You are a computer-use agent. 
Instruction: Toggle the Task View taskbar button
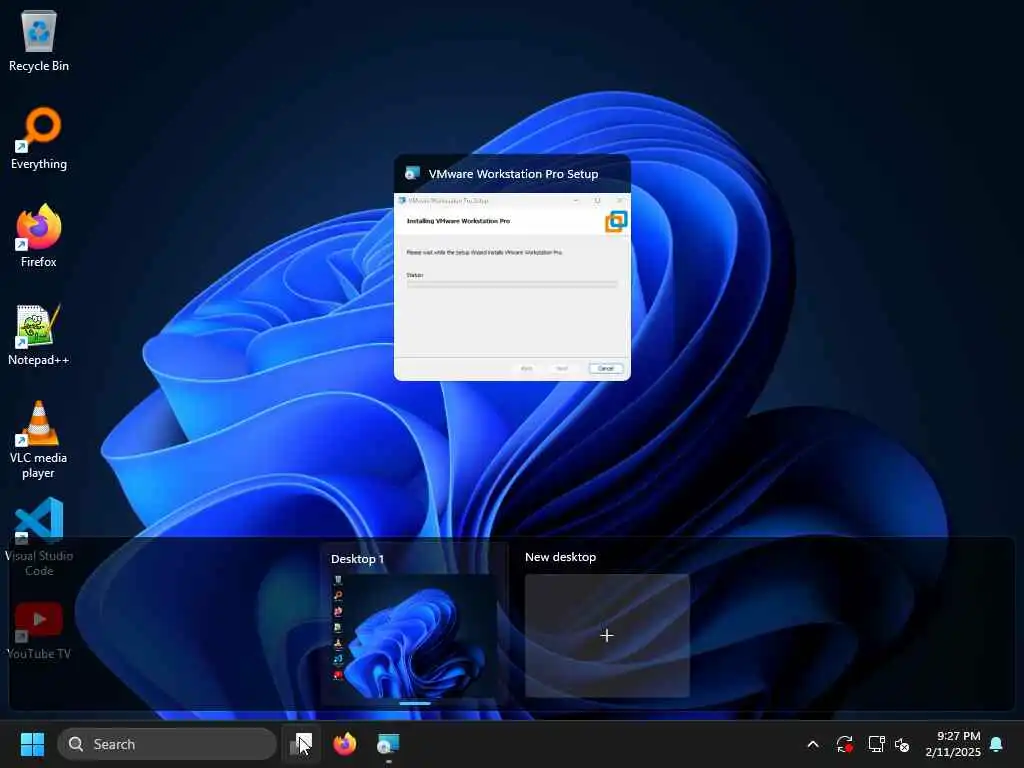(301, 744)
